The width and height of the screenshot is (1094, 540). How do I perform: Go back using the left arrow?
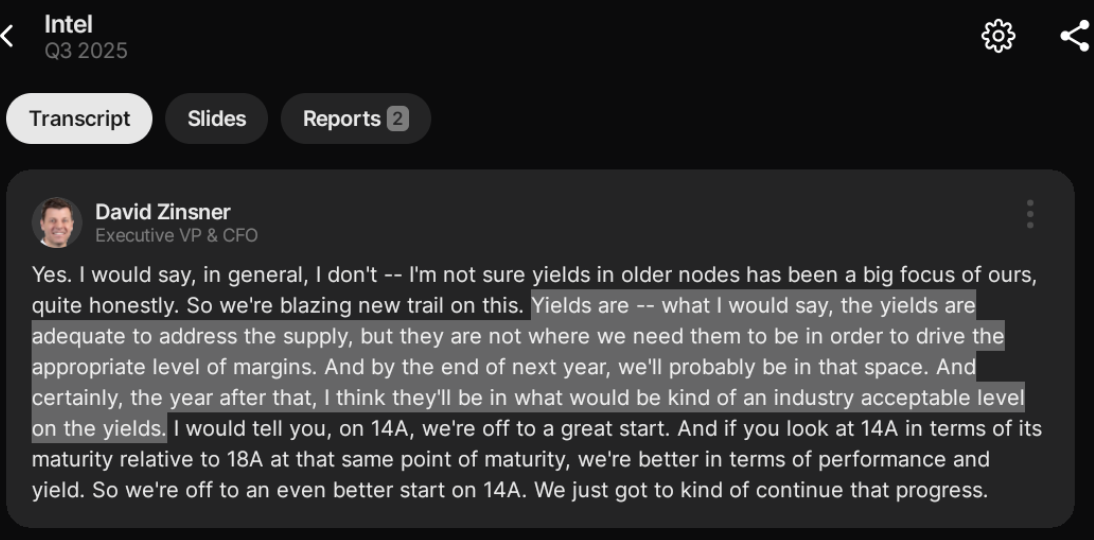click(8, 37)
